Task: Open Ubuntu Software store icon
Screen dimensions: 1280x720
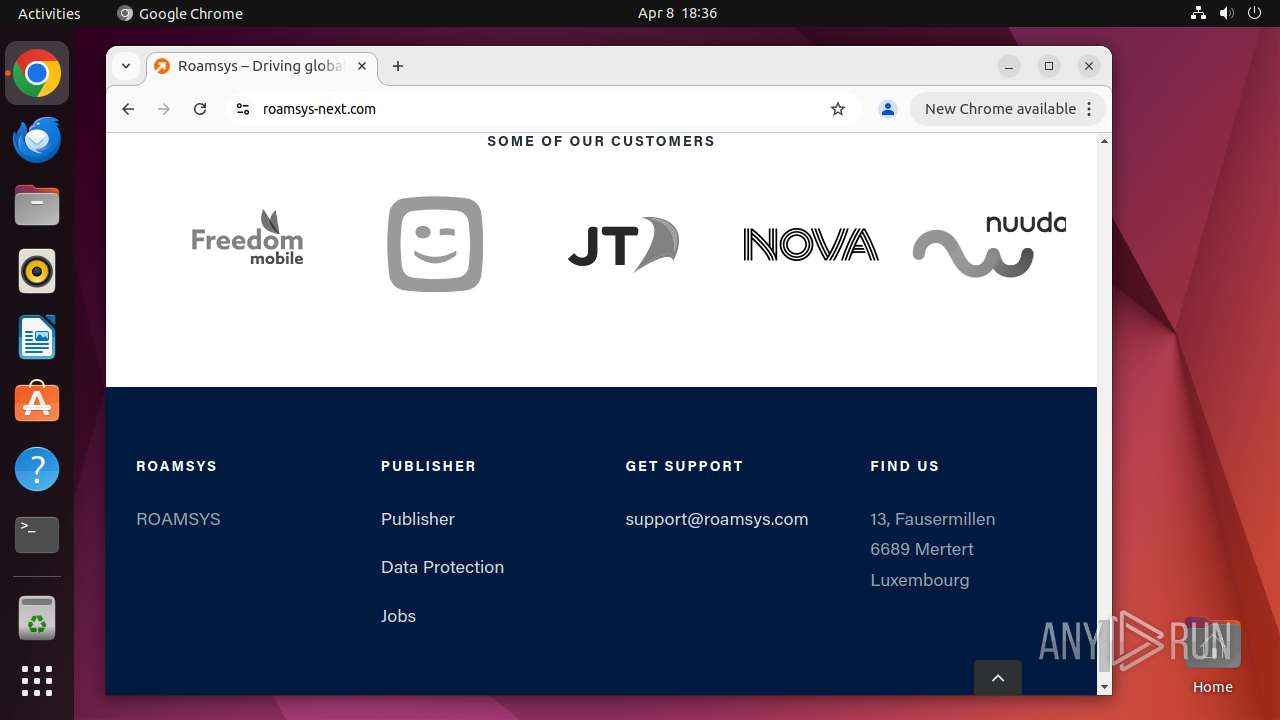Action: coord(37,403)
